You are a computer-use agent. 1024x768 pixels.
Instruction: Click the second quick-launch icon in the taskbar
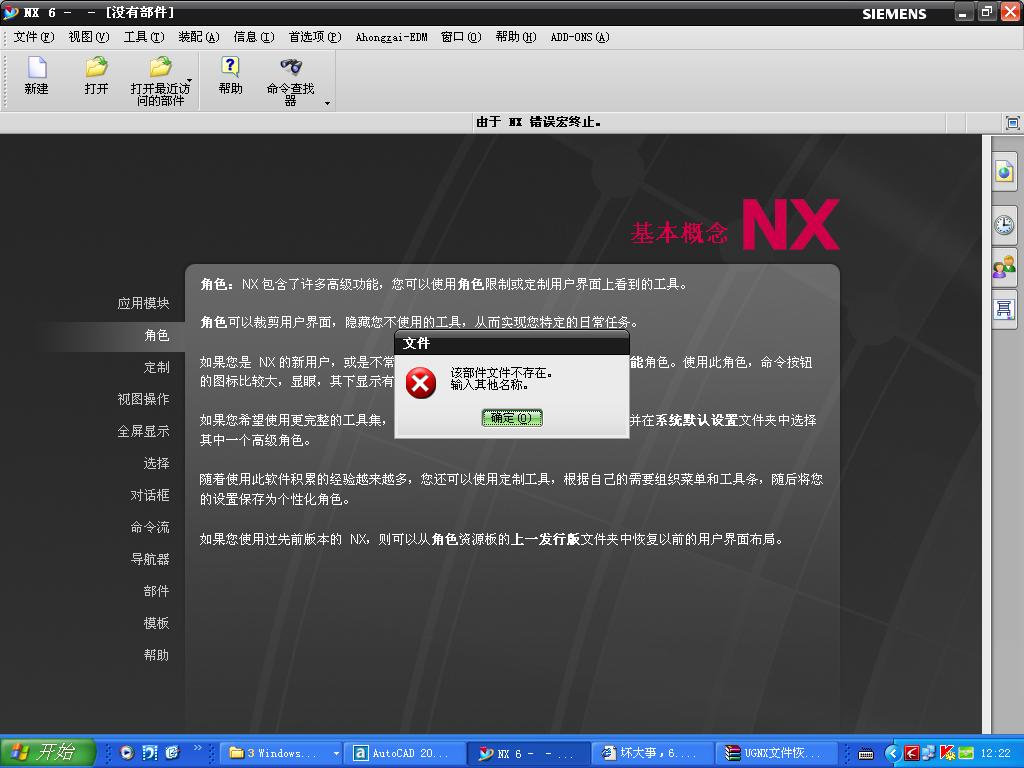coord(150,753)
